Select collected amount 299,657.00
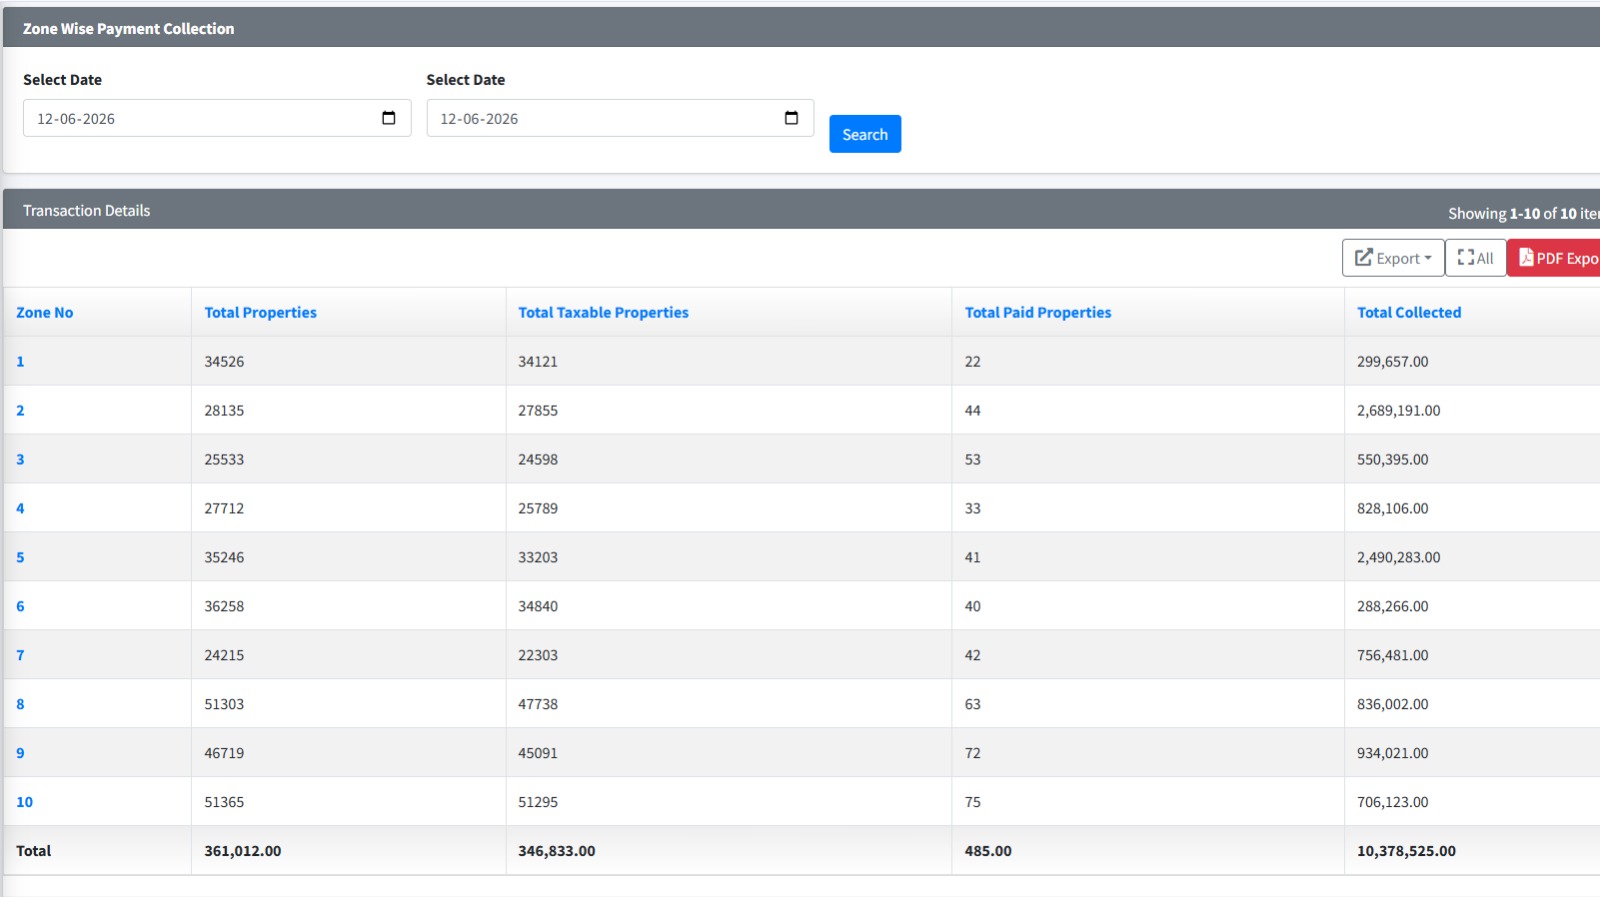Screen dimensions: 1600x897 click(x=1392, y=361)
